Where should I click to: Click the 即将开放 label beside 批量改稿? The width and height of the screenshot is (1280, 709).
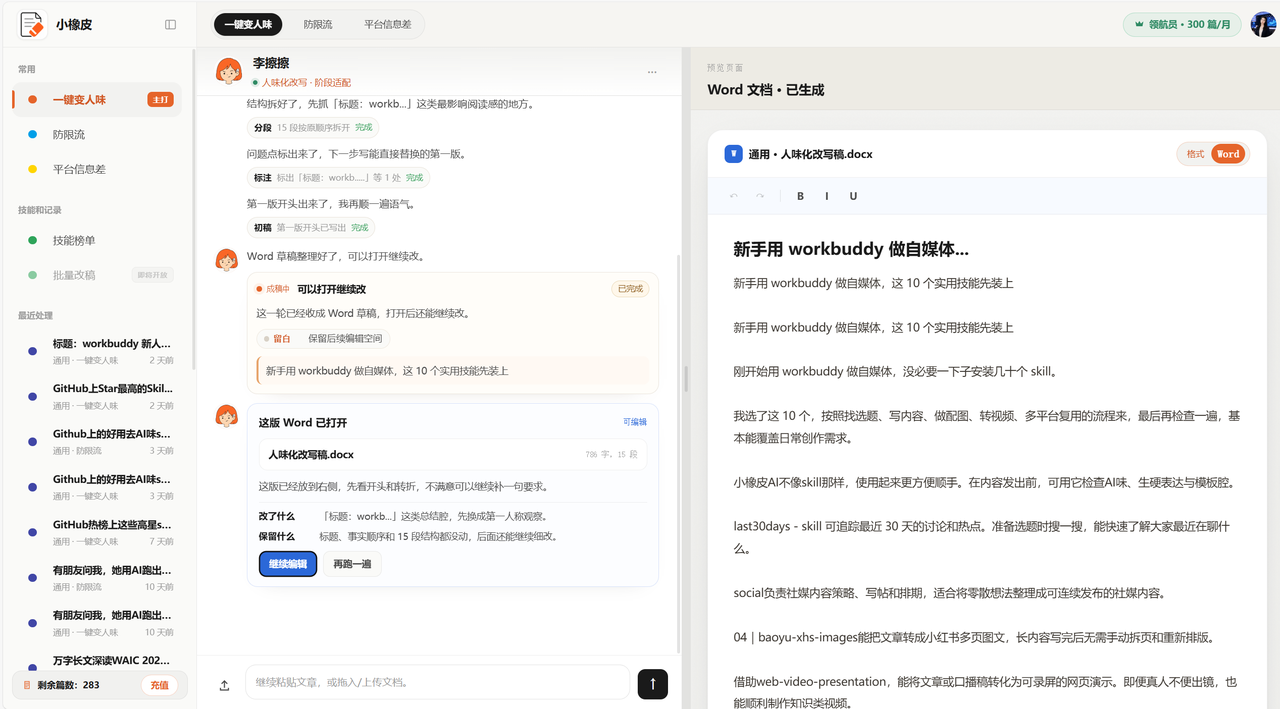click(152, 275)
